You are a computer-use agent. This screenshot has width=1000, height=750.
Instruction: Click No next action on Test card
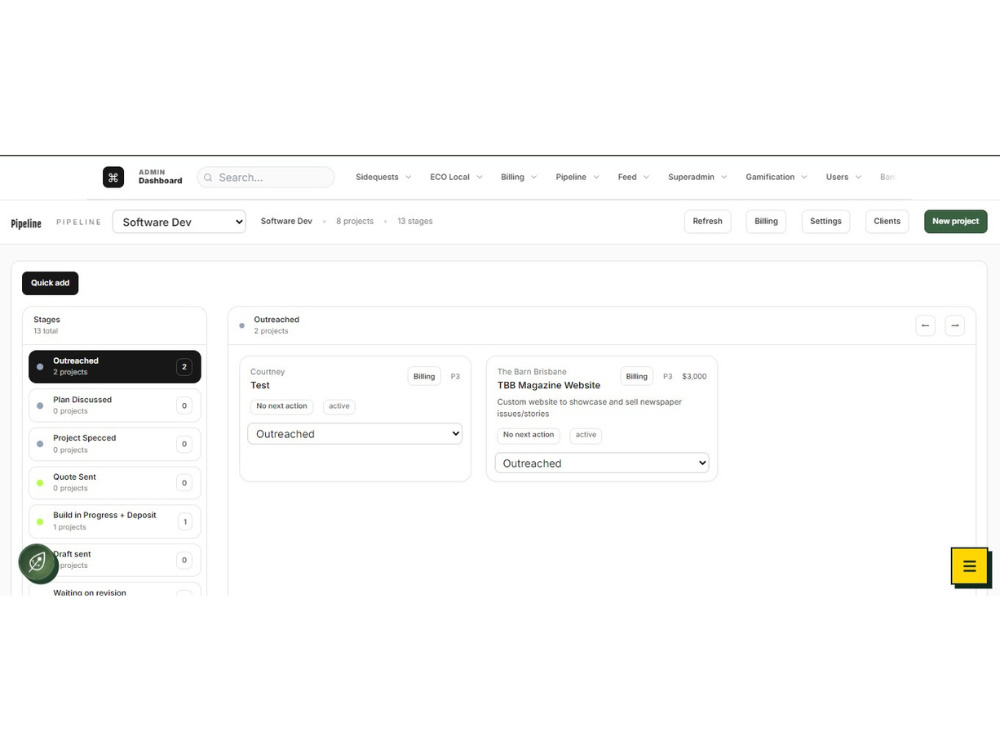281,406
